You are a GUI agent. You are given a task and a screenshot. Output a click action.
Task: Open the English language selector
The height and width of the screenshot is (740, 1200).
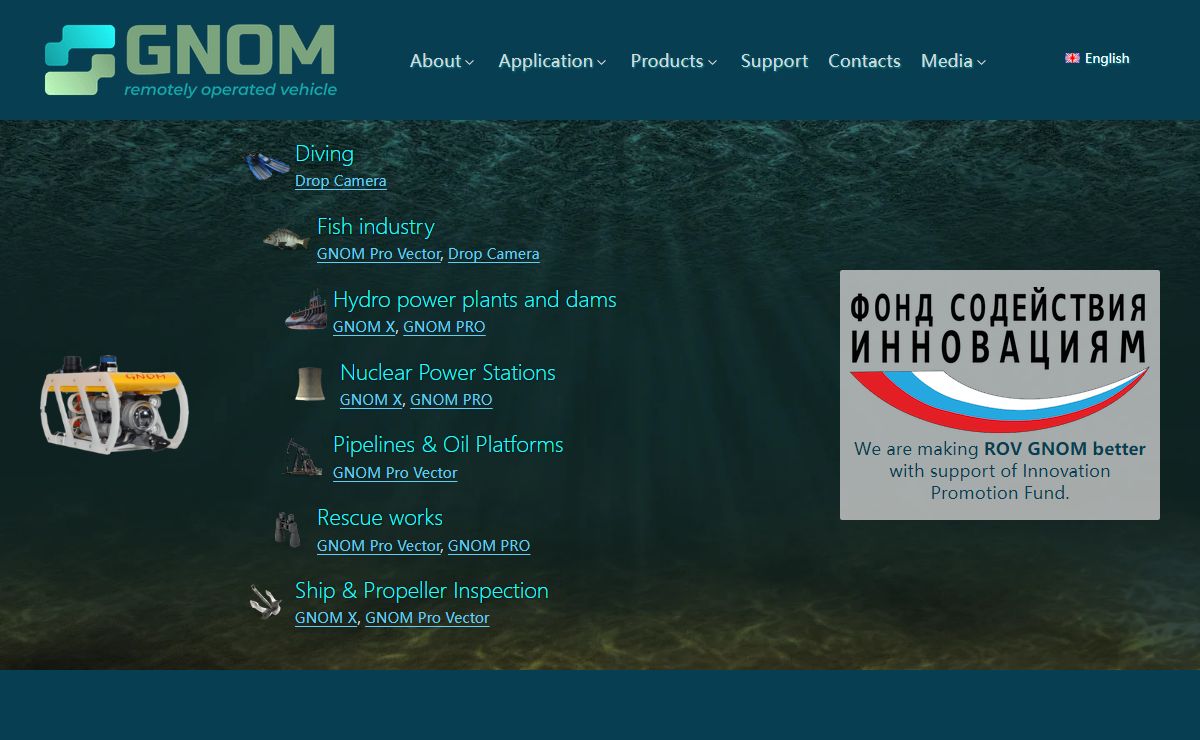pos(1097,58)
